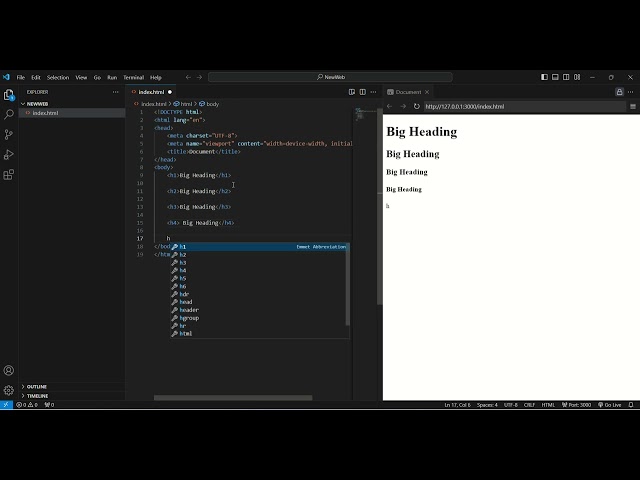This screenshot has height=480, width=640.
Task: Toggle the primary side bar
Action: (x=544, y=77)
